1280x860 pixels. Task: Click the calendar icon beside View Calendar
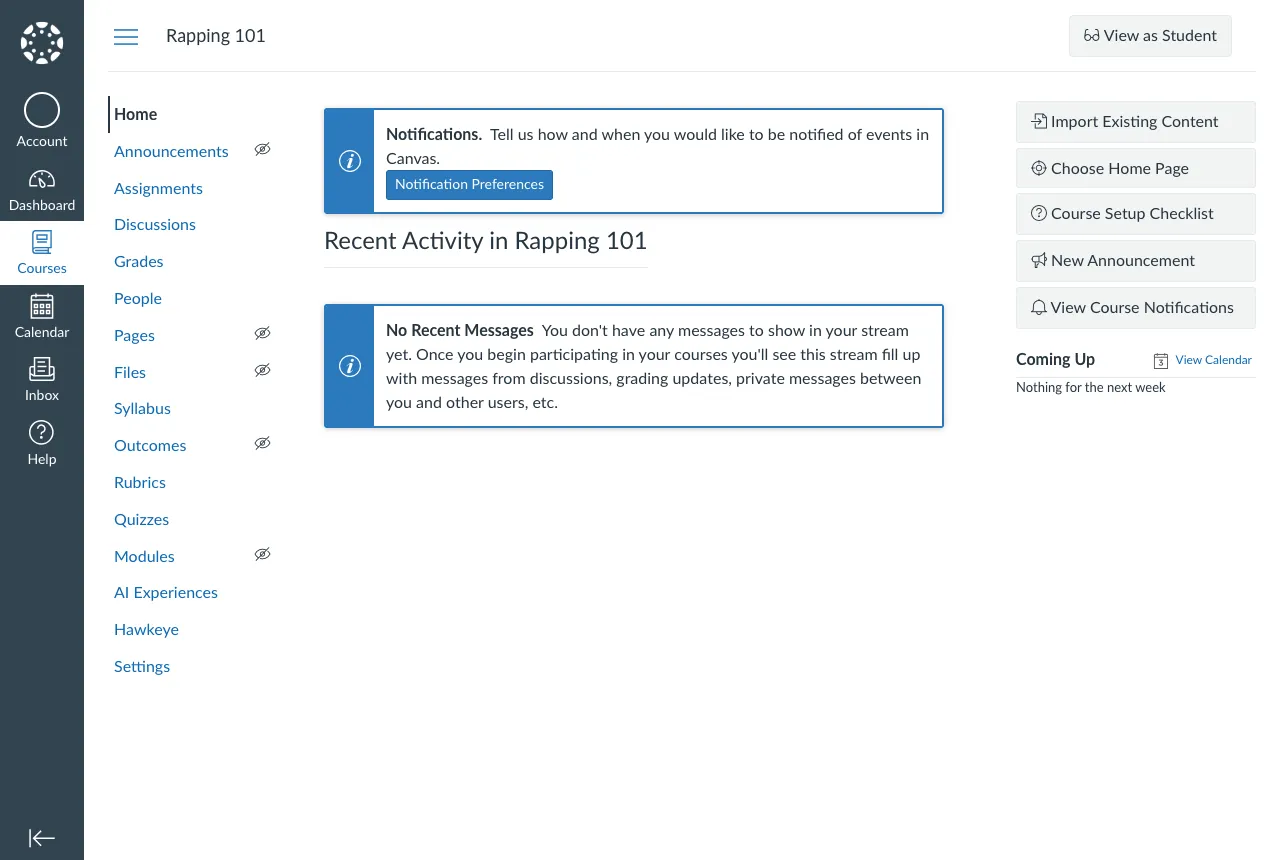coord(1161,361)
